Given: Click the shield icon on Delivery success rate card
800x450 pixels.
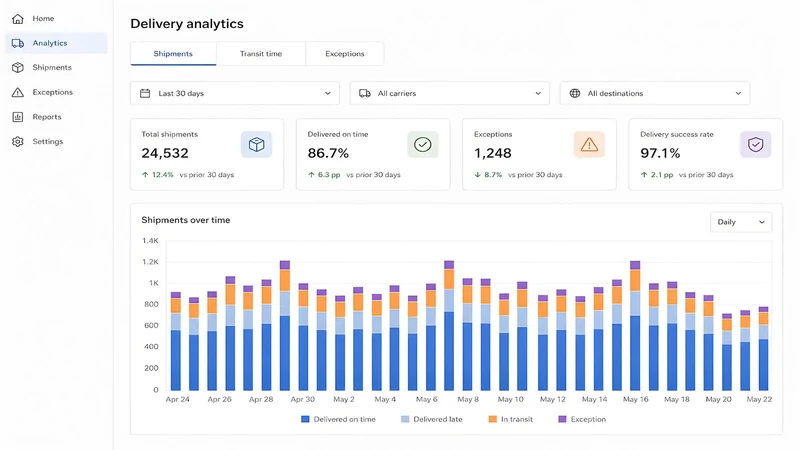Looking at the screenshot, I should tap(756, 145).
